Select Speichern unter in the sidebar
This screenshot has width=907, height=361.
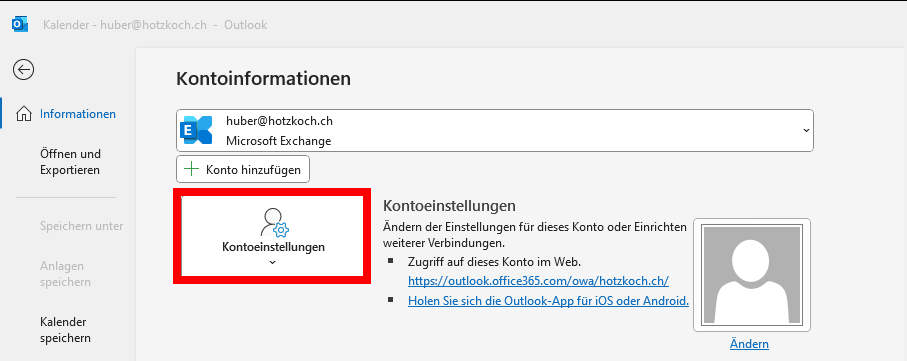pos(82,226)
